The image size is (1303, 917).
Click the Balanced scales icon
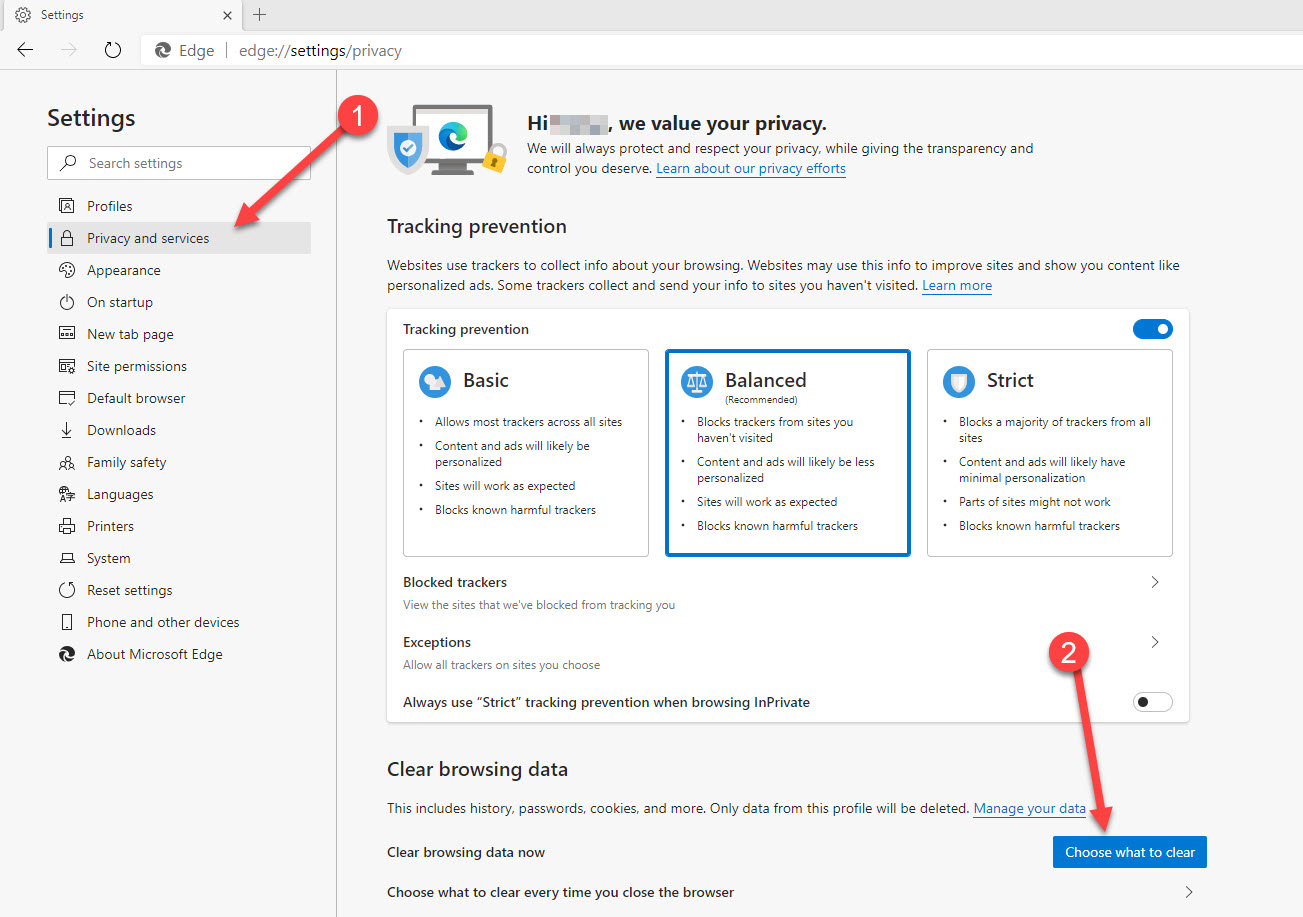click(697, 381)
